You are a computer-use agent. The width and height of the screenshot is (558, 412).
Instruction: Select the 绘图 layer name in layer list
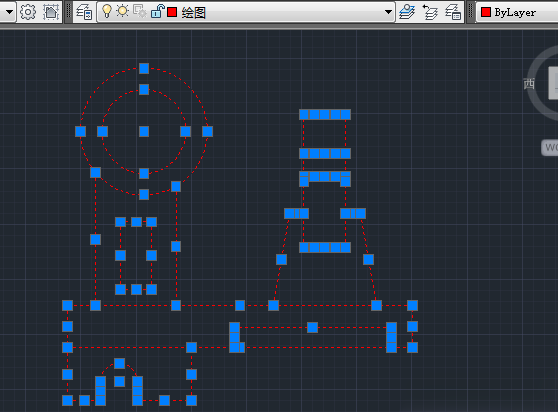[194, 12]
